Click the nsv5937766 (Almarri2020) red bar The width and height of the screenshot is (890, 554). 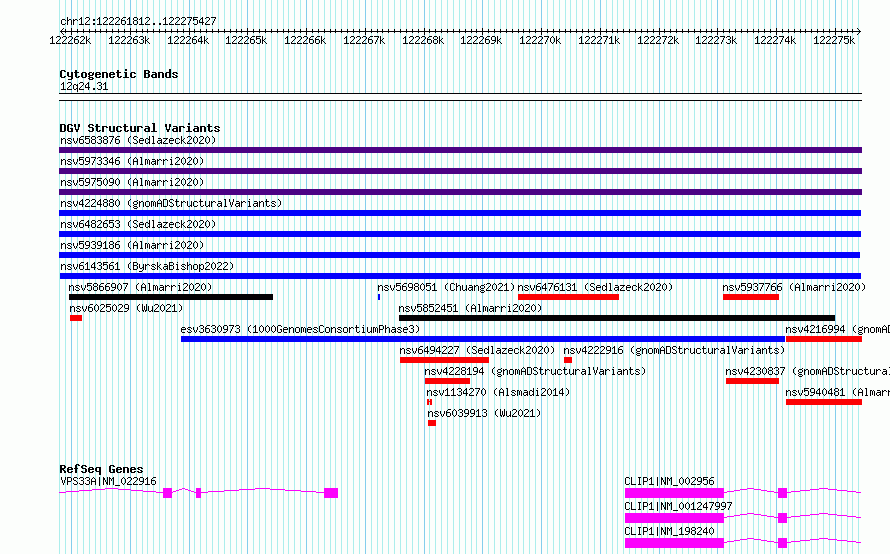[x=751, y=297]
